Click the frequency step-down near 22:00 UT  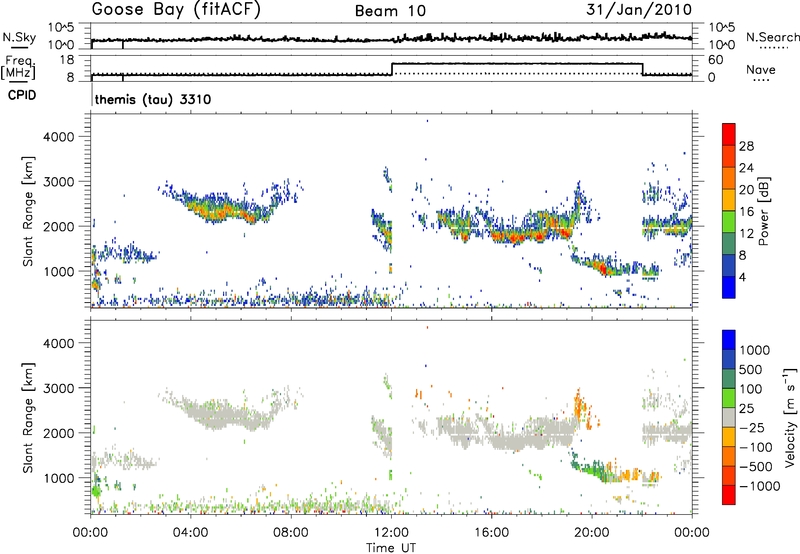[x=643, y=69]
